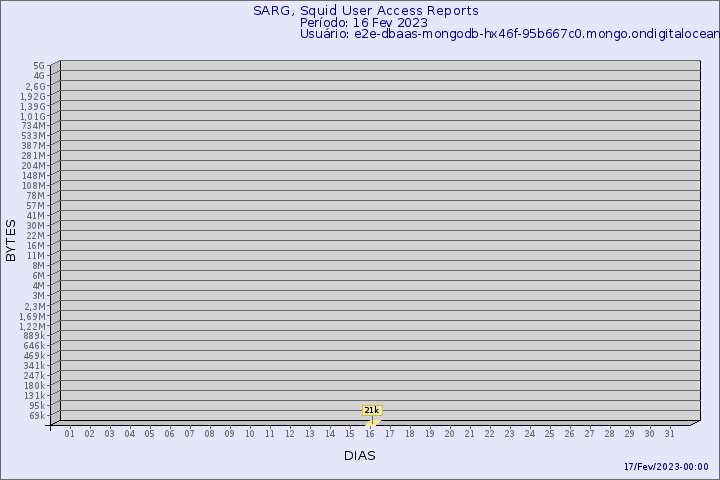Viewport: 720px width, 480px height.
Task: Click the 108M y-axis value
Action: pyautogui.click(x=34, y=186)
